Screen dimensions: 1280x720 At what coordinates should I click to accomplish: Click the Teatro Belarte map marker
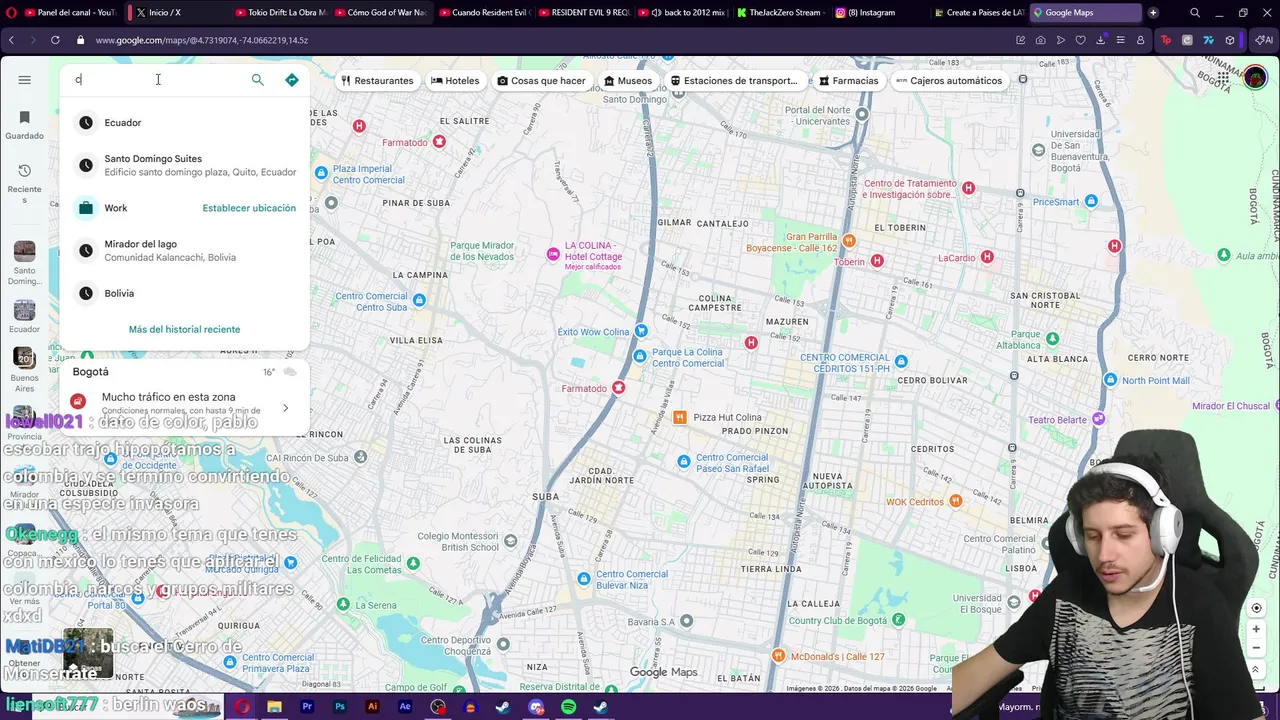[1099, 419]
